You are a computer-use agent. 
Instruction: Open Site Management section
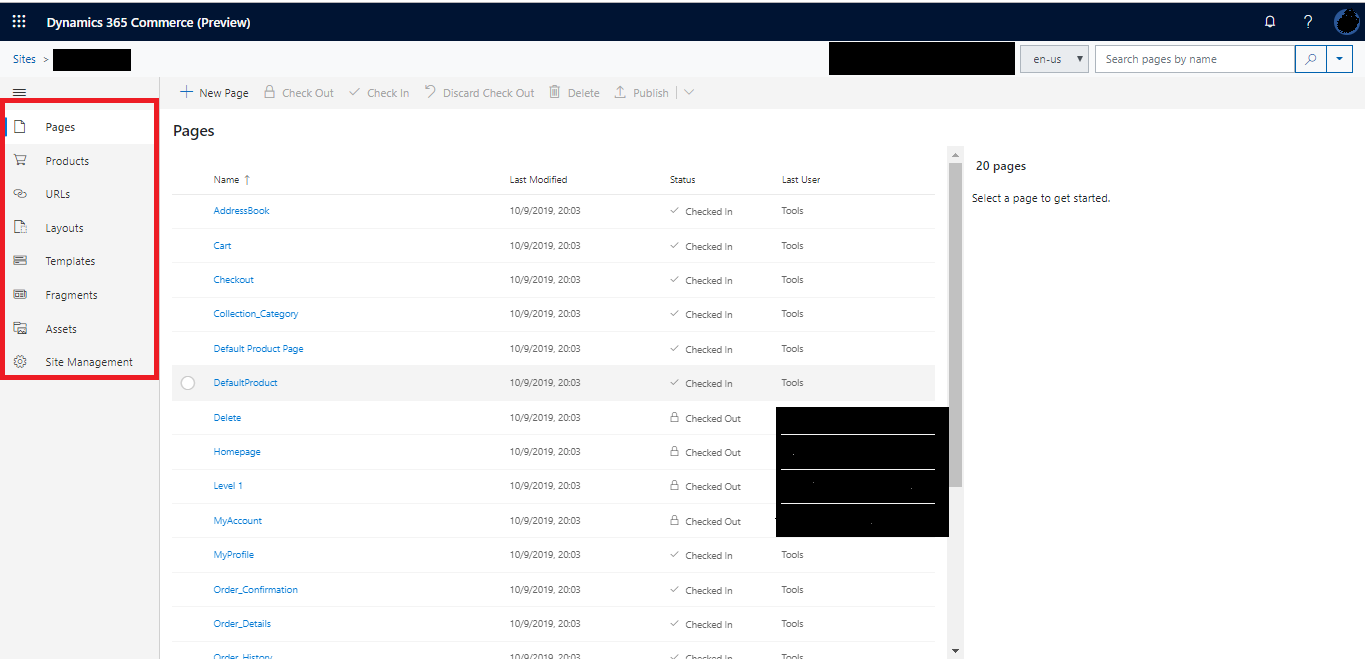coord(89,362)
